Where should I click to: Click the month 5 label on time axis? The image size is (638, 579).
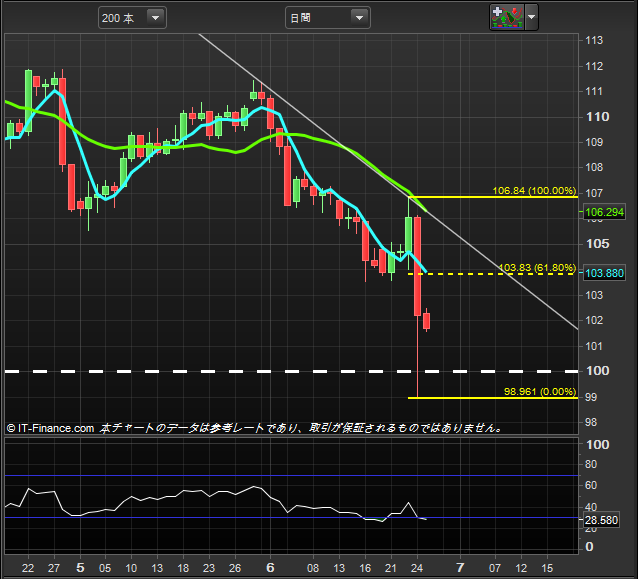pos(80,568)
